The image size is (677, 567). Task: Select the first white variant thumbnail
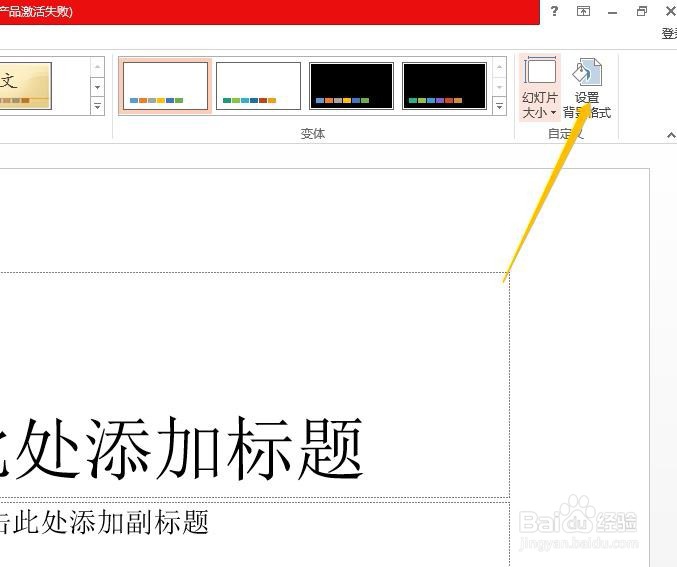pyautogui.click(x=165, y=86)
